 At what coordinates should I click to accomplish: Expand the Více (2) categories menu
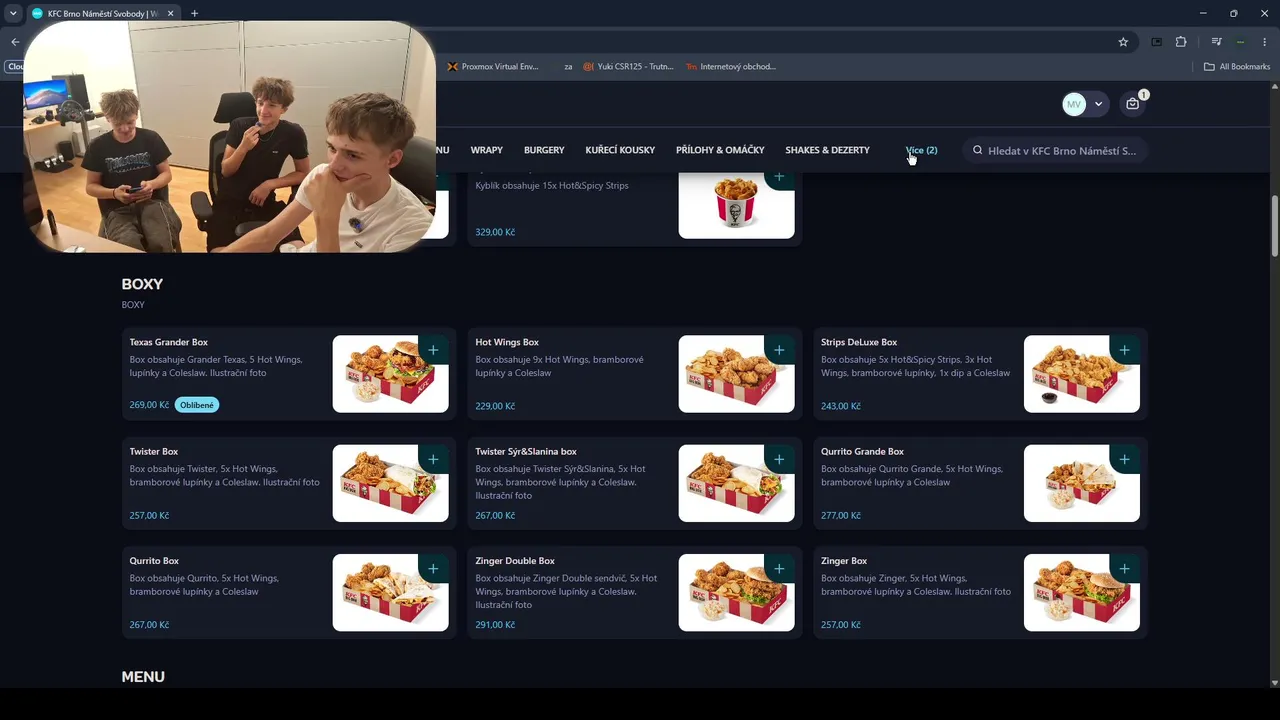coord(921,150)
